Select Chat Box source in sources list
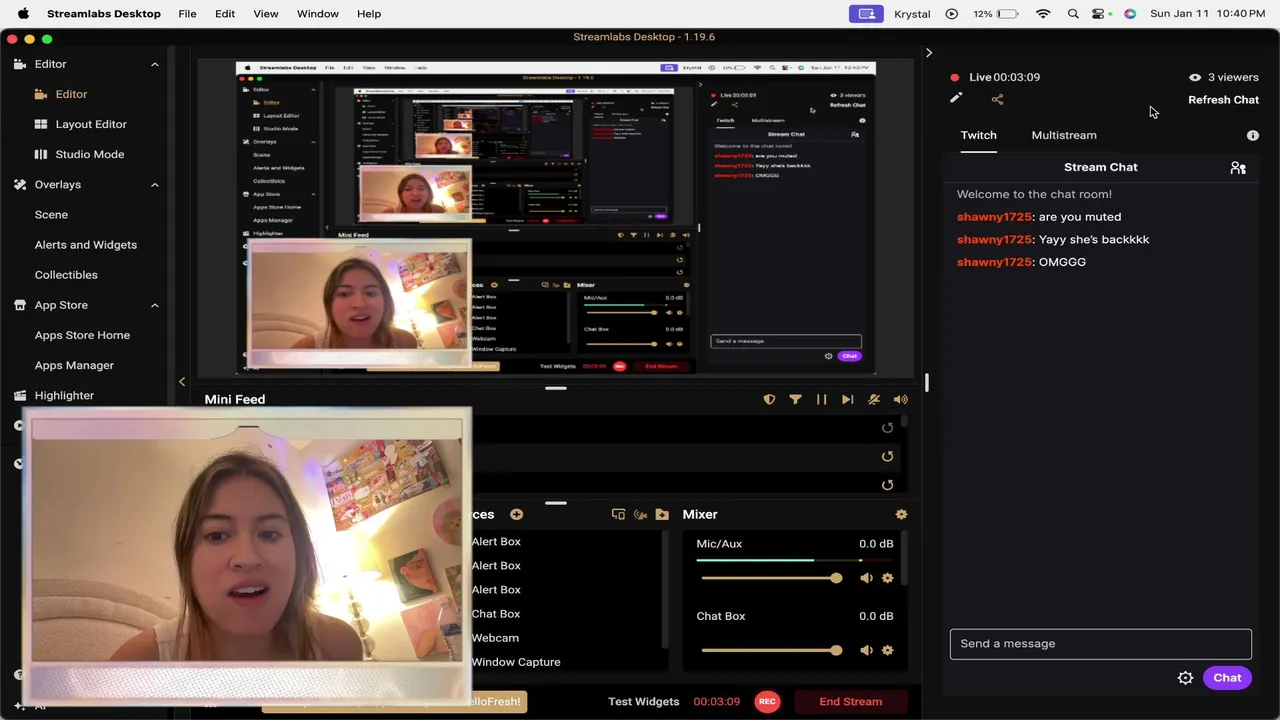1280x720 pixels. pos(496,614)
